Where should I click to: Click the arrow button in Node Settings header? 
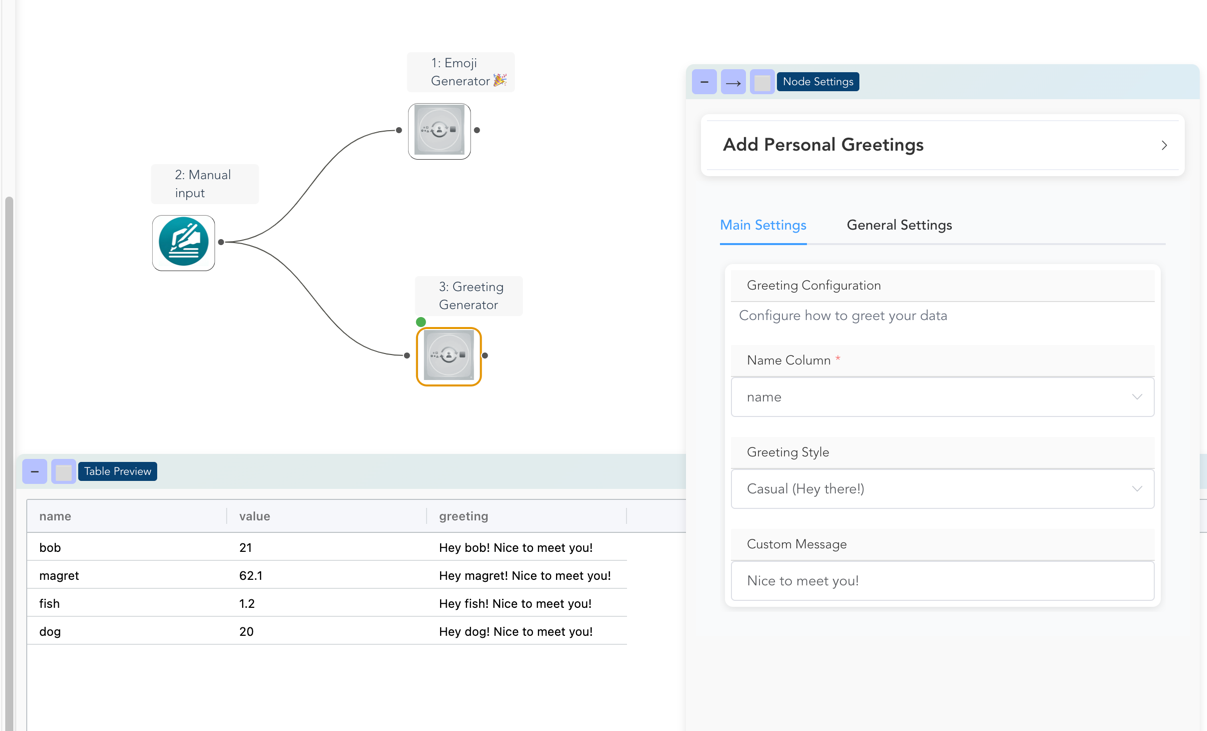pyautogui.click(x=733, y=82)
